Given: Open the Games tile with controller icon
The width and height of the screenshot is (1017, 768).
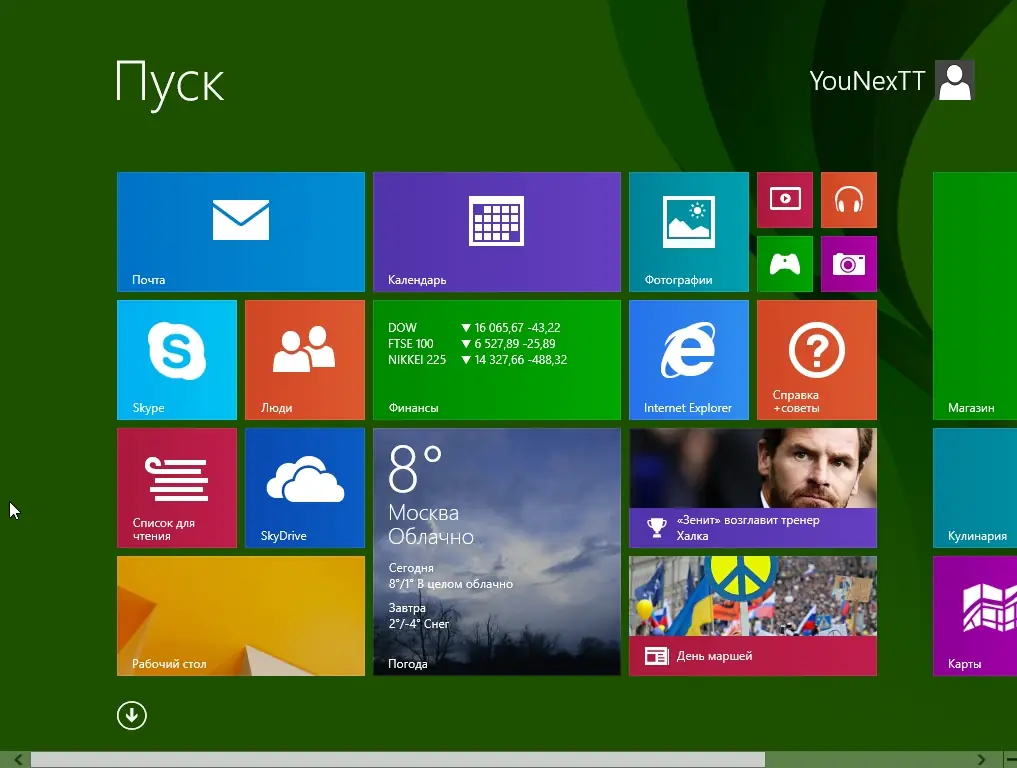Looking at the screenshot, I should click(785, 264).
